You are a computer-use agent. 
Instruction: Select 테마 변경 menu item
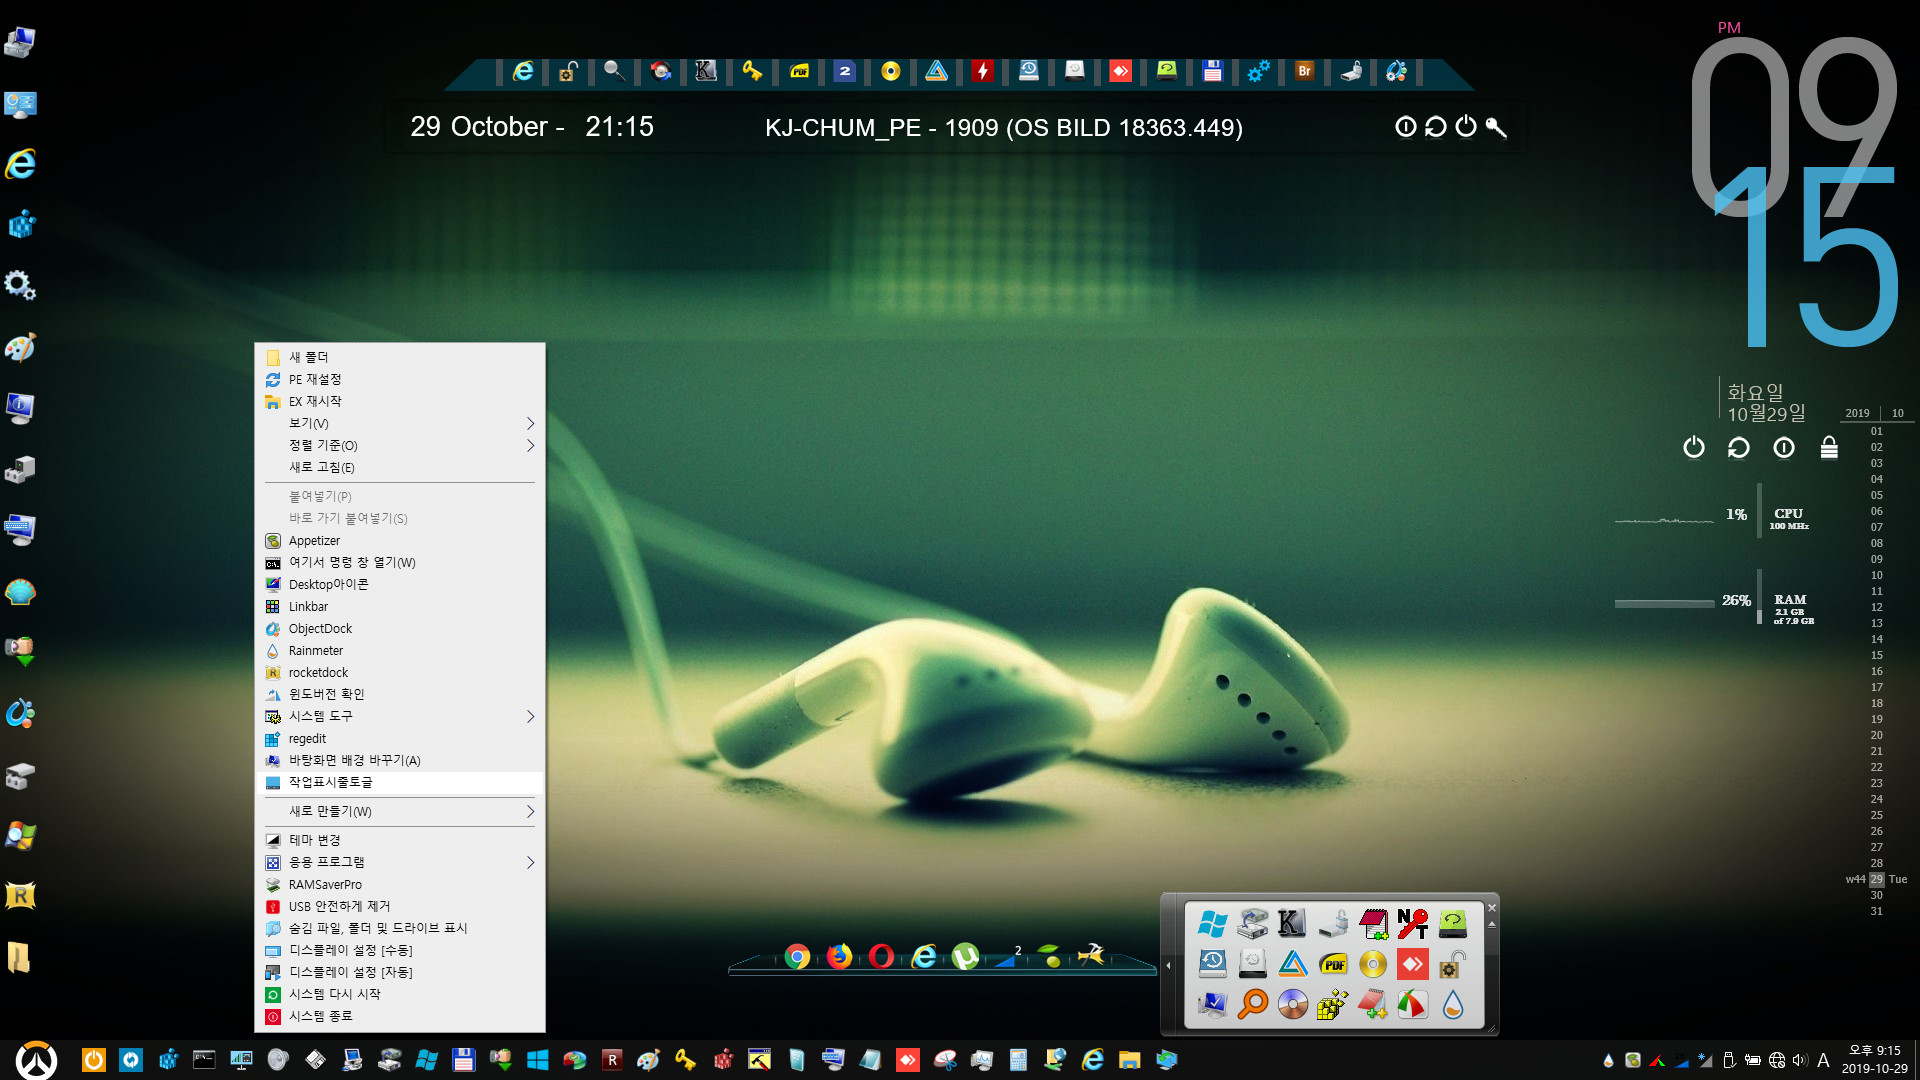point(400,840)
